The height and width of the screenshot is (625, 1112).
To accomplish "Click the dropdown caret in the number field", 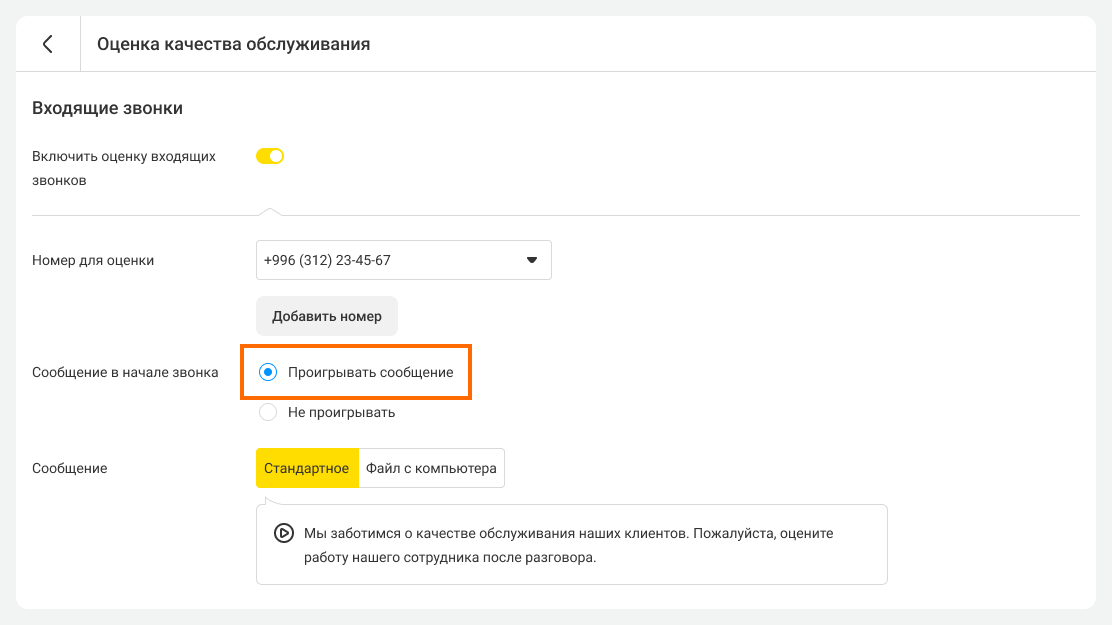I will point(531,260).
